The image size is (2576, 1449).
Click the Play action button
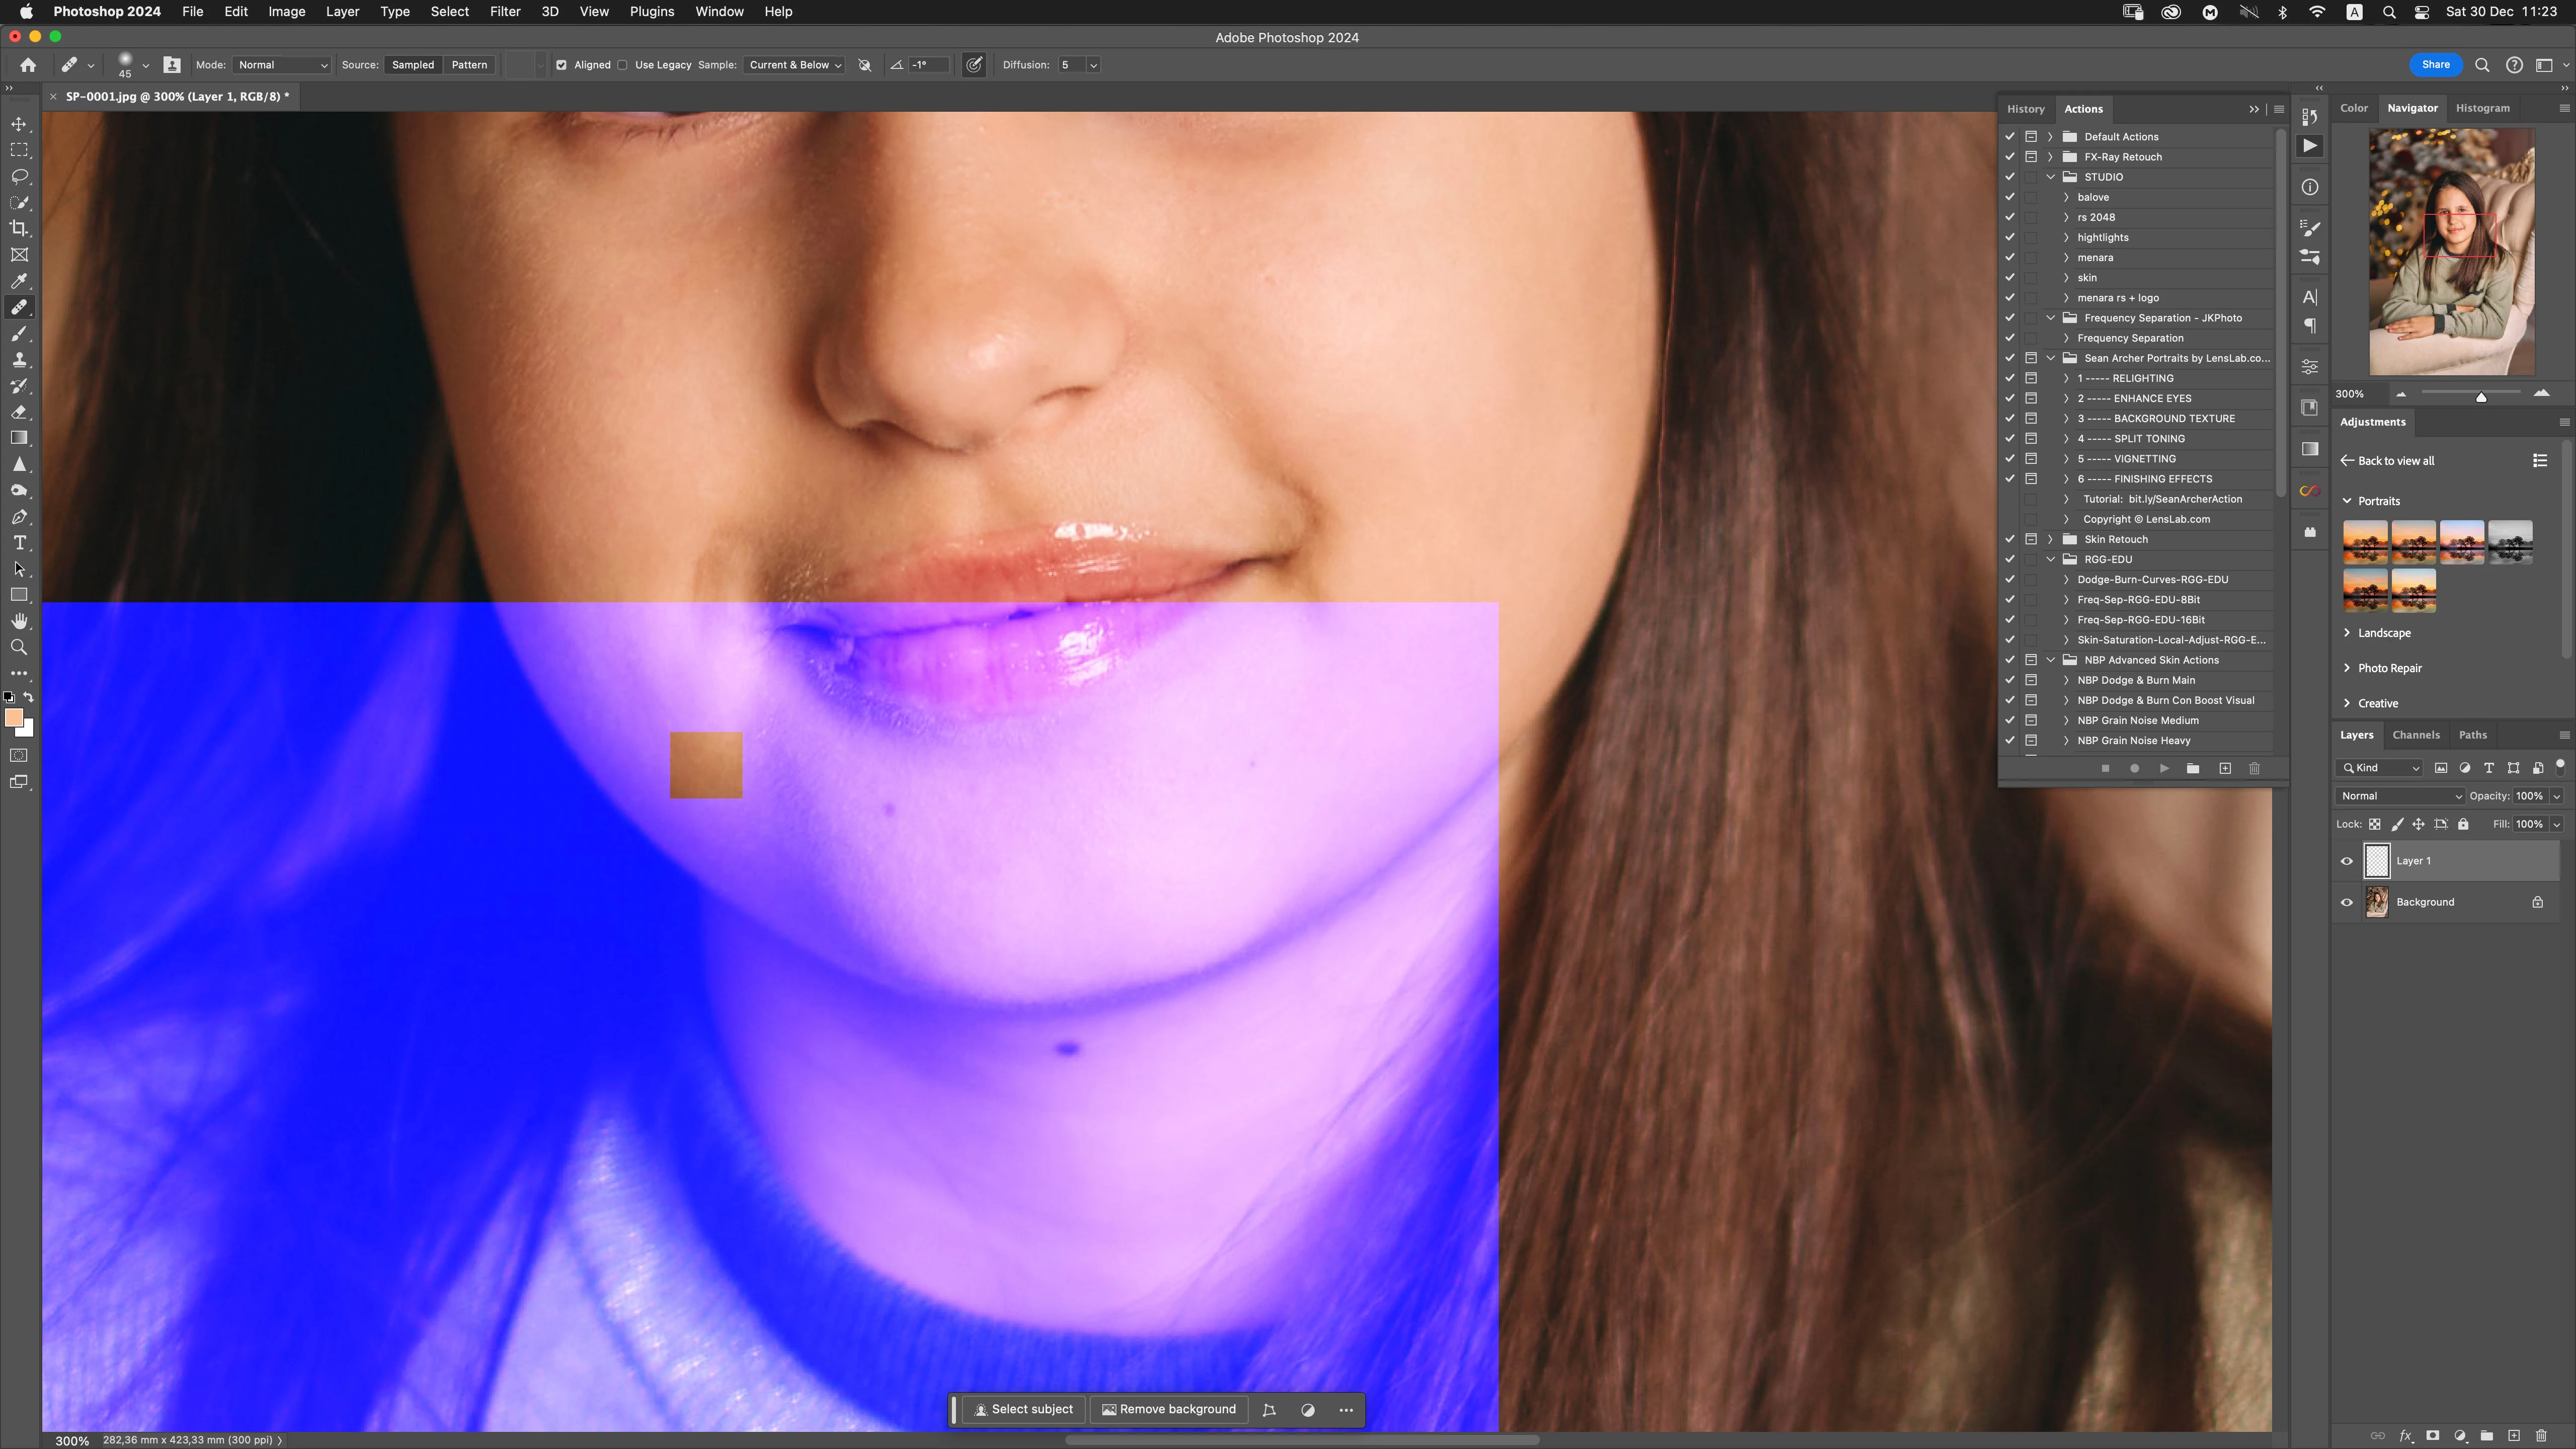[2164, 768]
